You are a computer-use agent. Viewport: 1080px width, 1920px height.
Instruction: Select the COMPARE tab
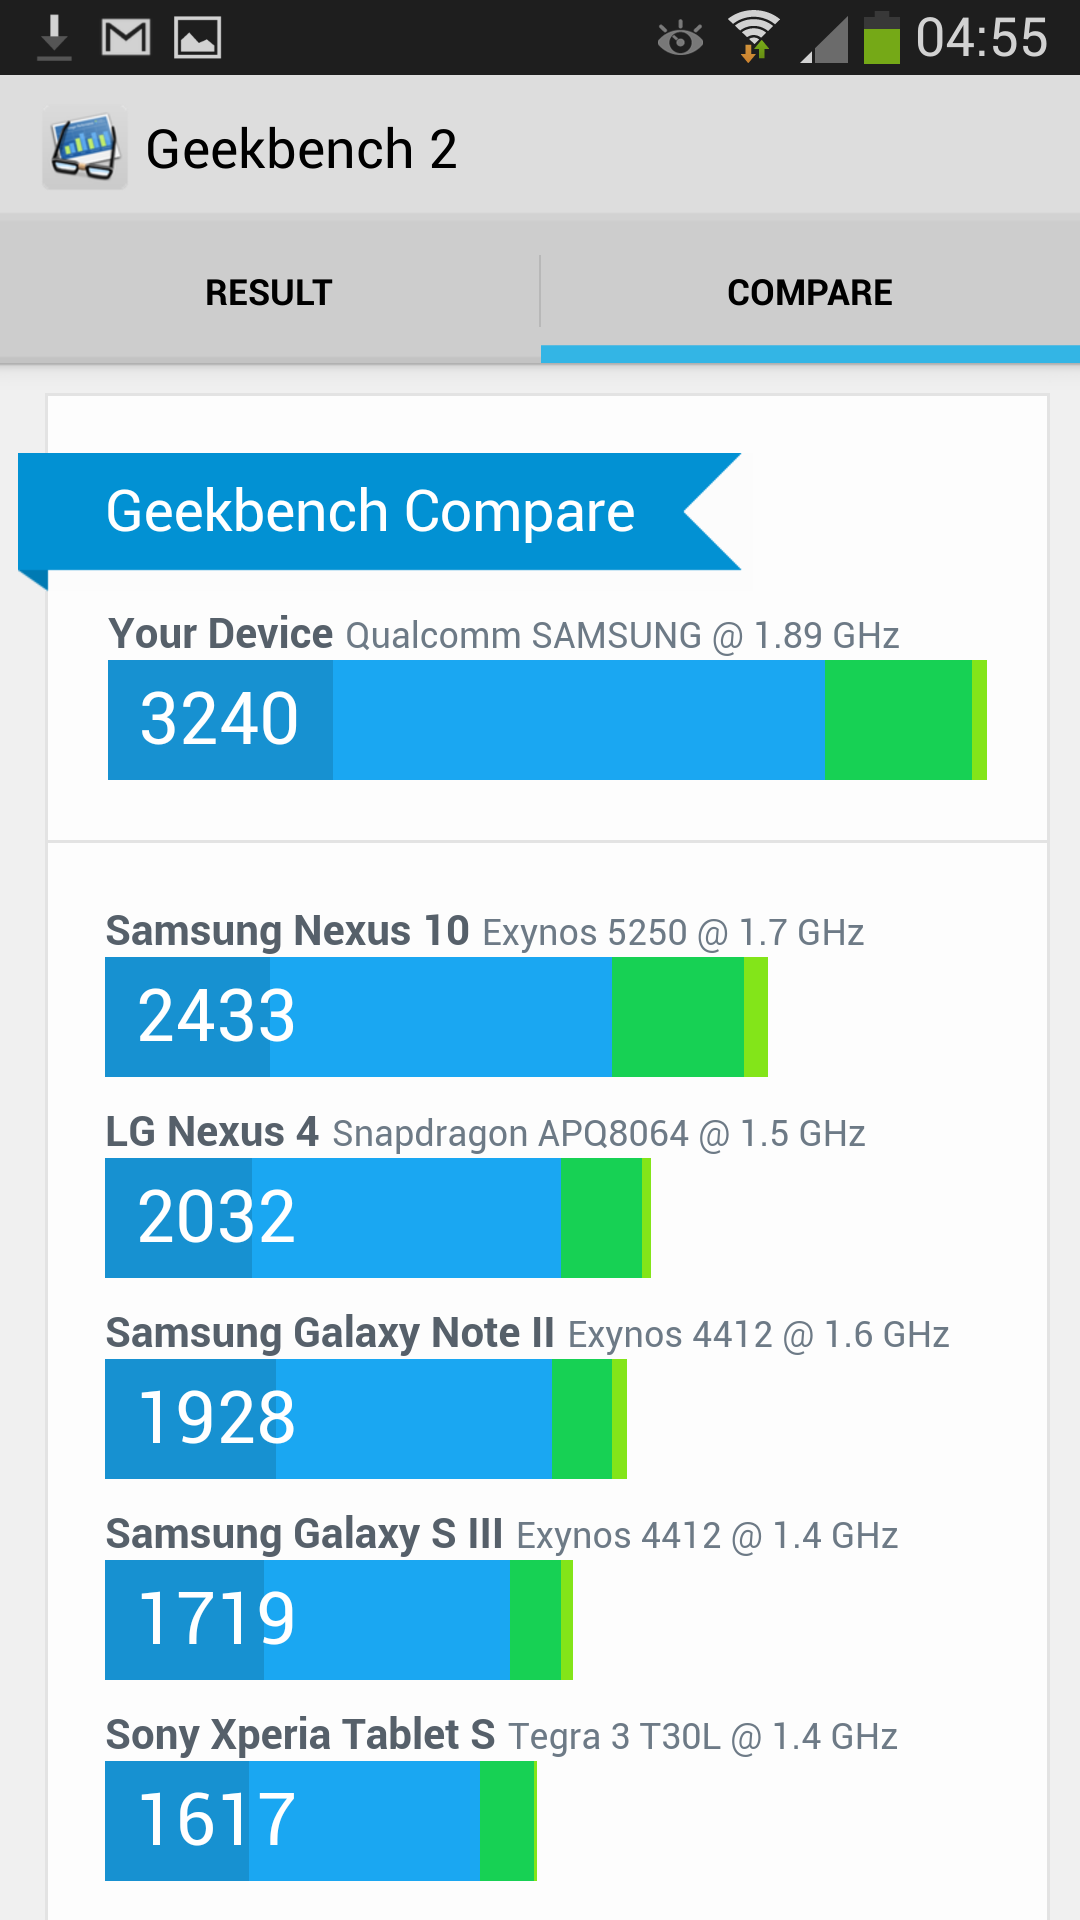pyautogui.click(x=810, y=293)
